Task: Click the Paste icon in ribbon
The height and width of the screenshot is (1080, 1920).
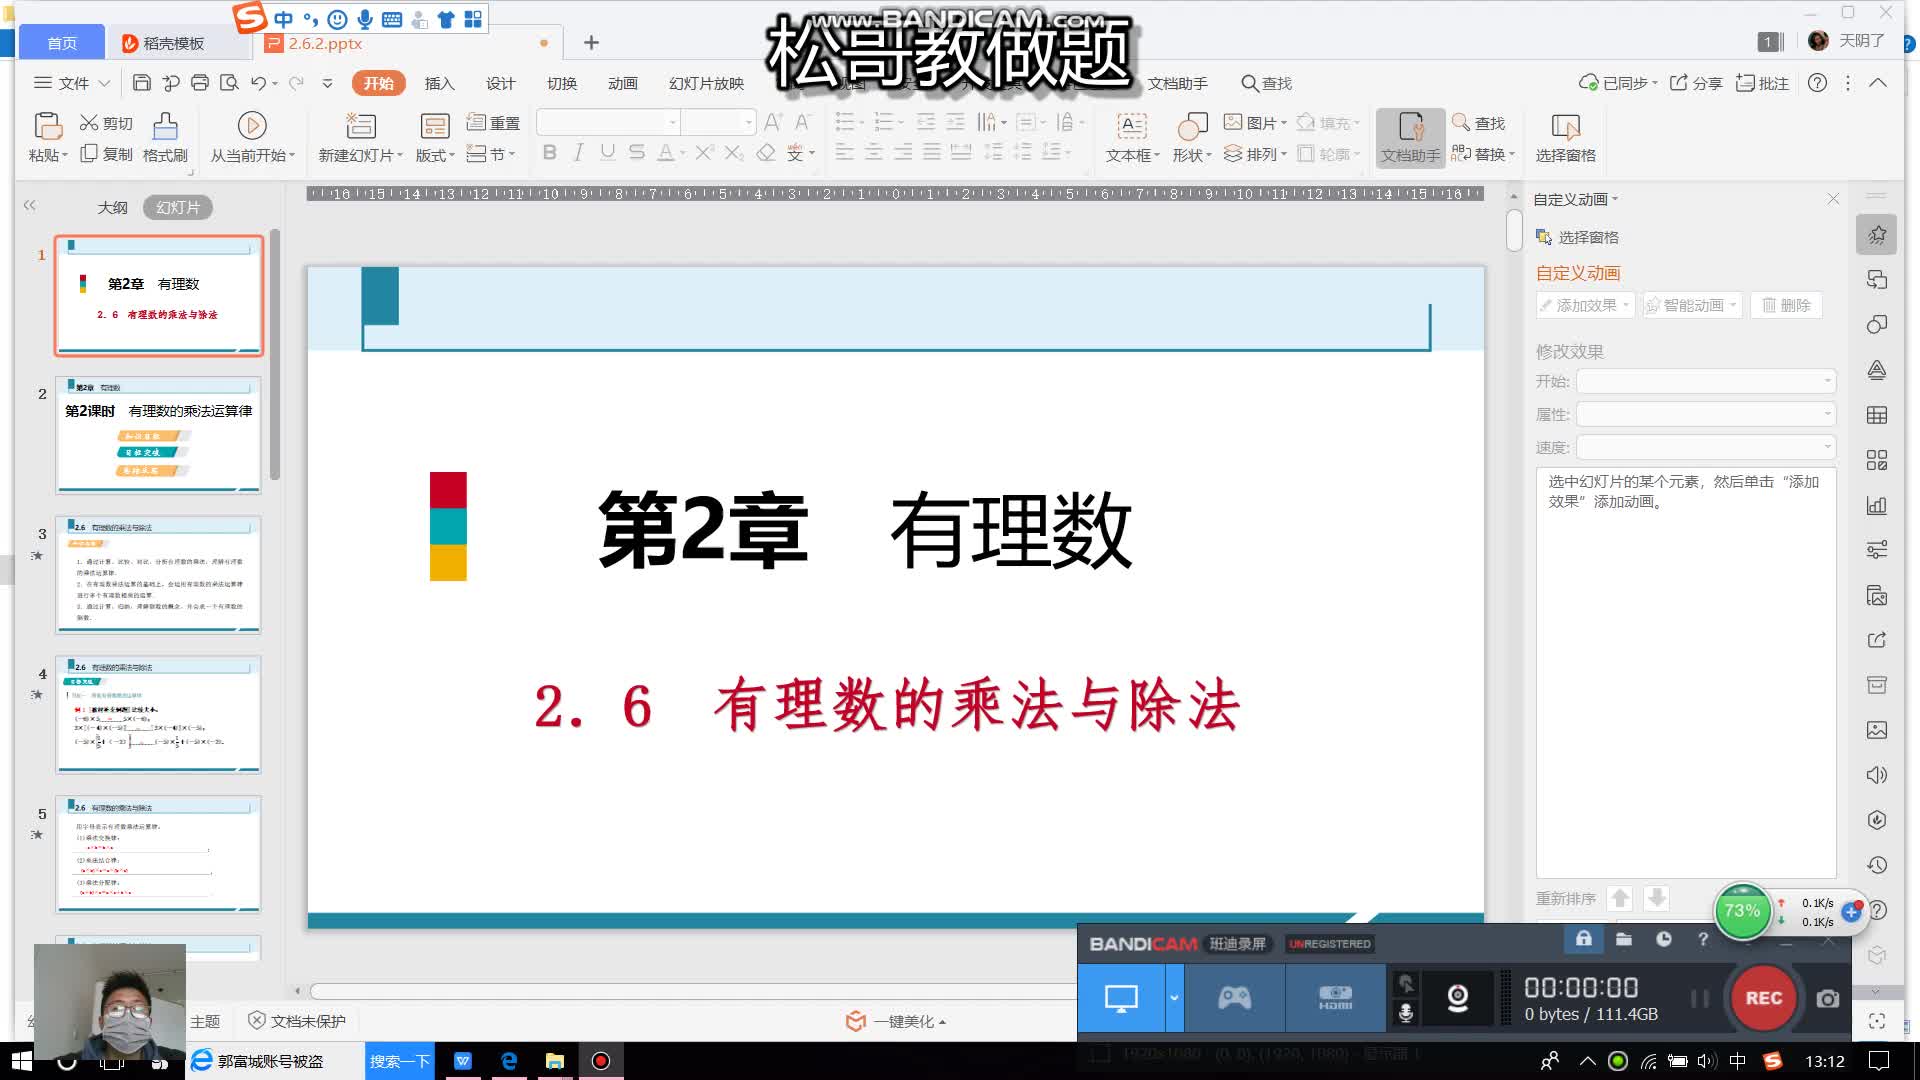Action: point(47,126)
